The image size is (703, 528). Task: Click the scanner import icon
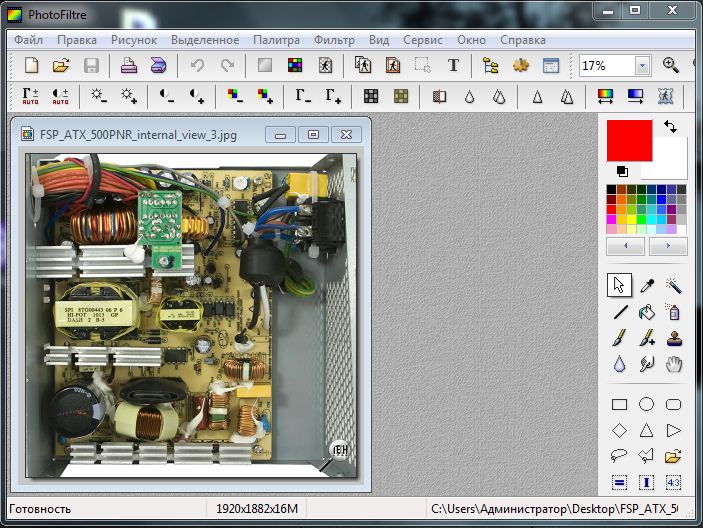click(x=158, y=65)
